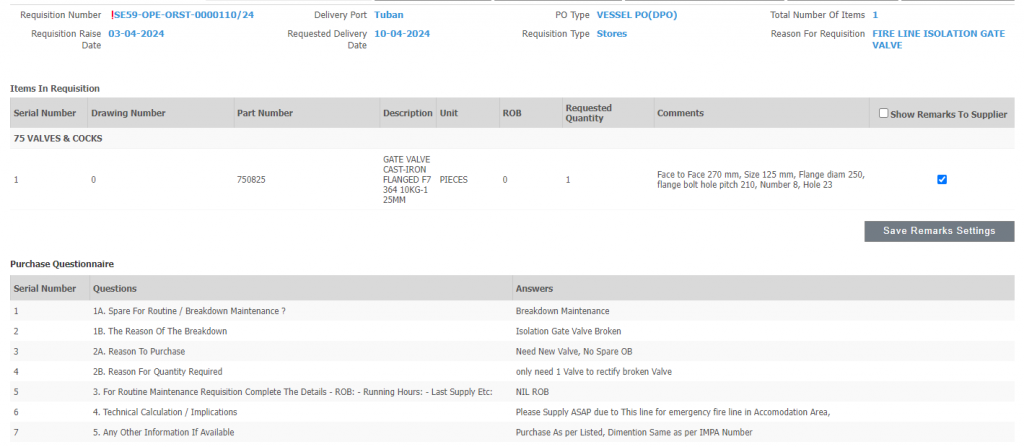Viewport: 1024px width, 447px height.
Task: Uncheck the remarks checkbox for item 1
Action: coord(941,180)
